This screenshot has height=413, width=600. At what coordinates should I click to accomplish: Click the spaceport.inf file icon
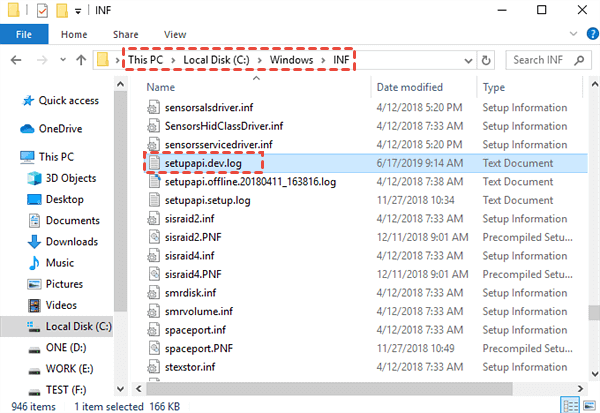153,330
